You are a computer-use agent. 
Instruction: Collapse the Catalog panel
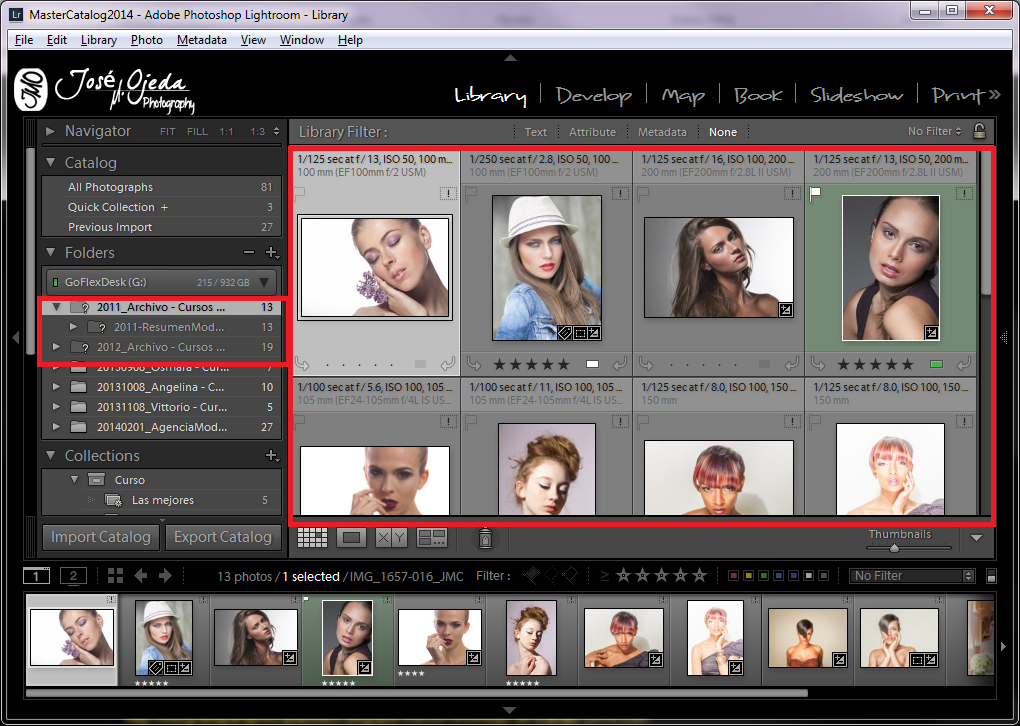tap(50, 163)
